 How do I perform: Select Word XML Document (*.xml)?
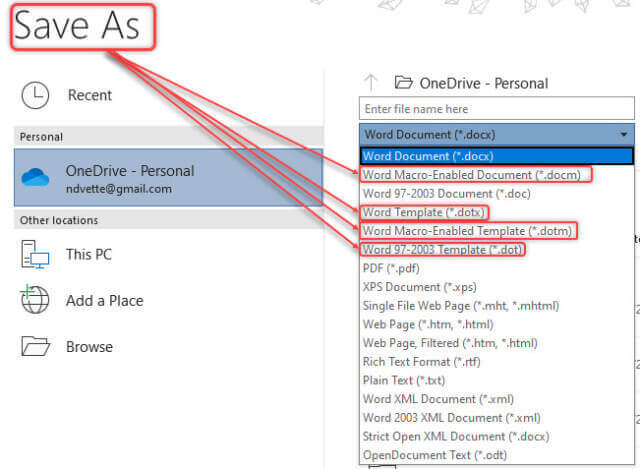438,399
